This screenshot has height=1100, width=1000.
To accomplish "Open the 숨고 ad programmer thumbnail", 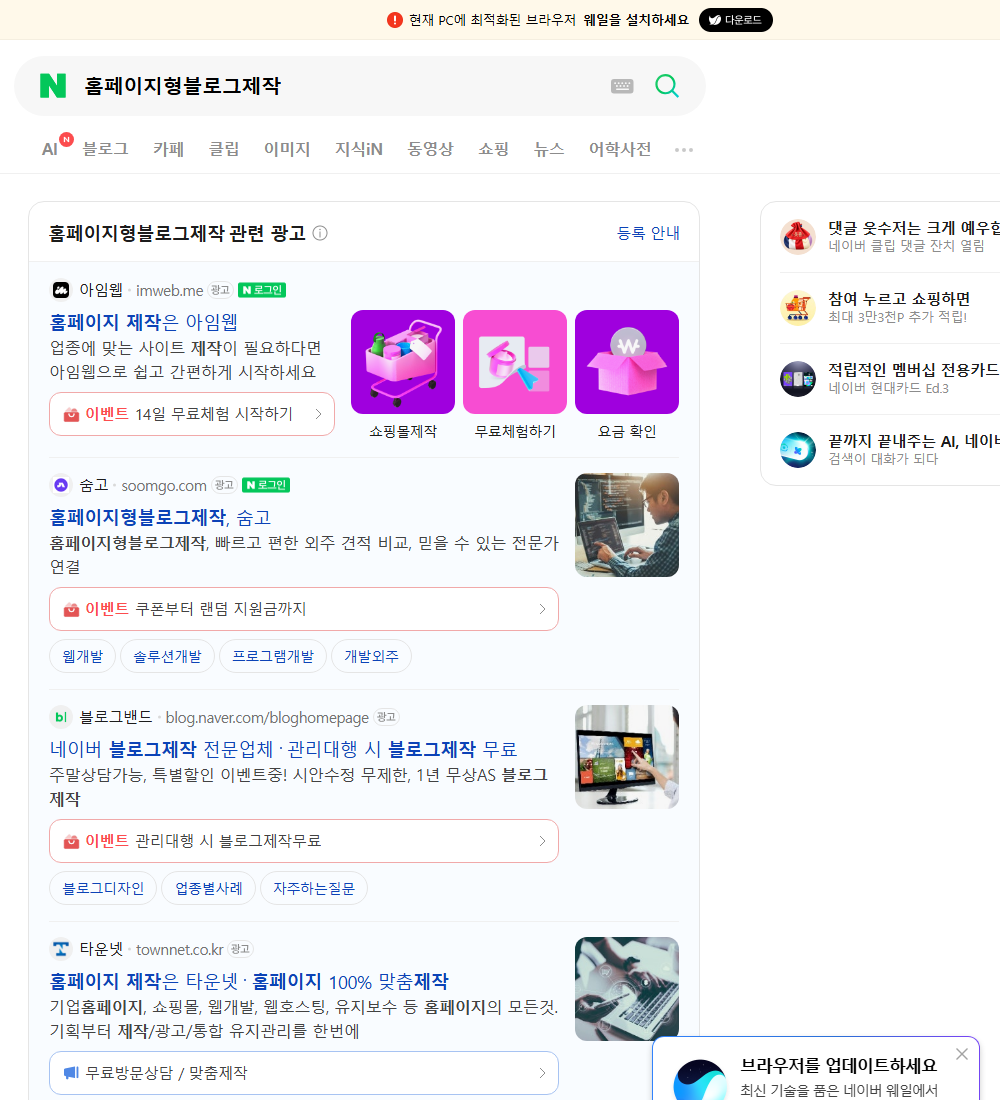I will (x=627, y=525).
